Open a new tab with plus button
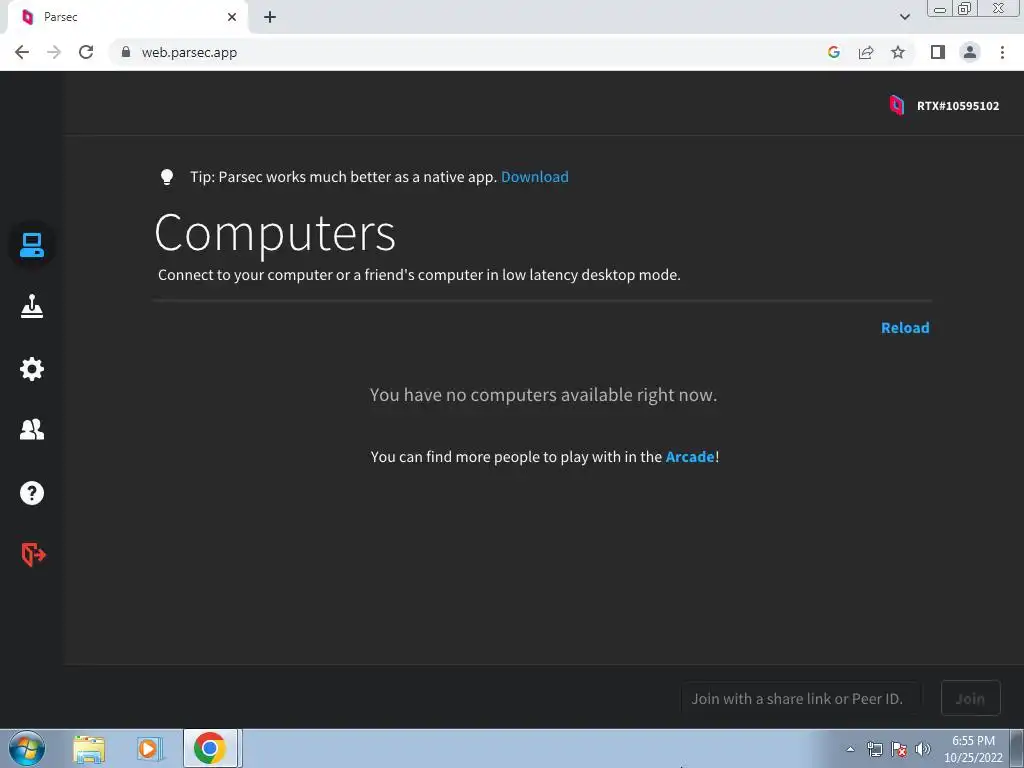This screenshot has height=768, width=1024. (270, 17)
